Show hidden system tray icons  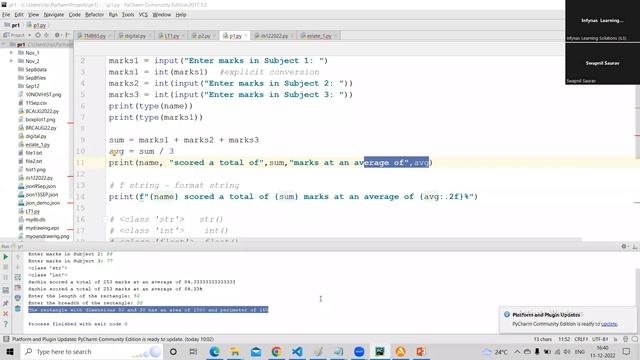point(517,351)
